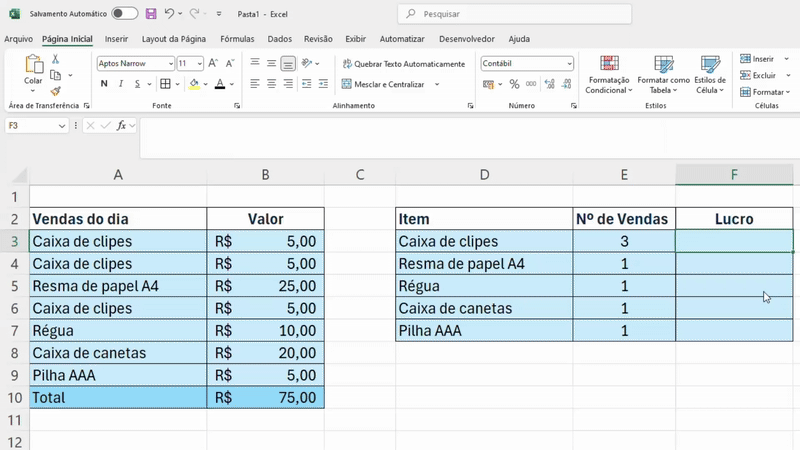Viewport: 800px width, 450px height.
Task: Expand the Name Box dropdown for F3
Action: (62, 126)
